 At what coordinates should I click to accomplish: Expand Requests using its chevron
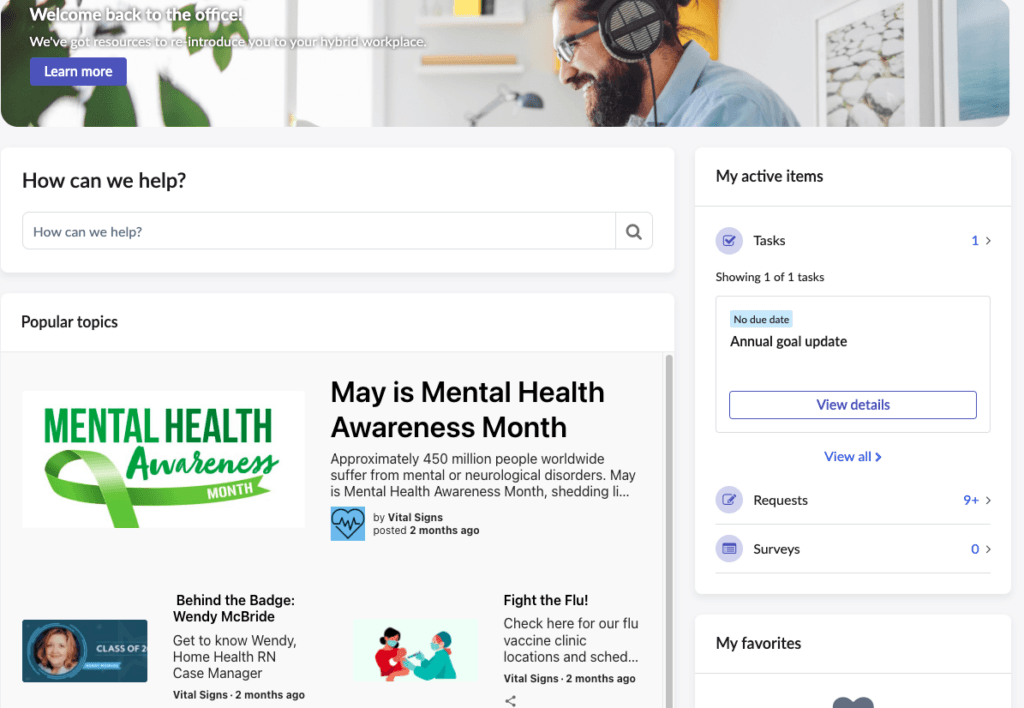tap(988, 500)
